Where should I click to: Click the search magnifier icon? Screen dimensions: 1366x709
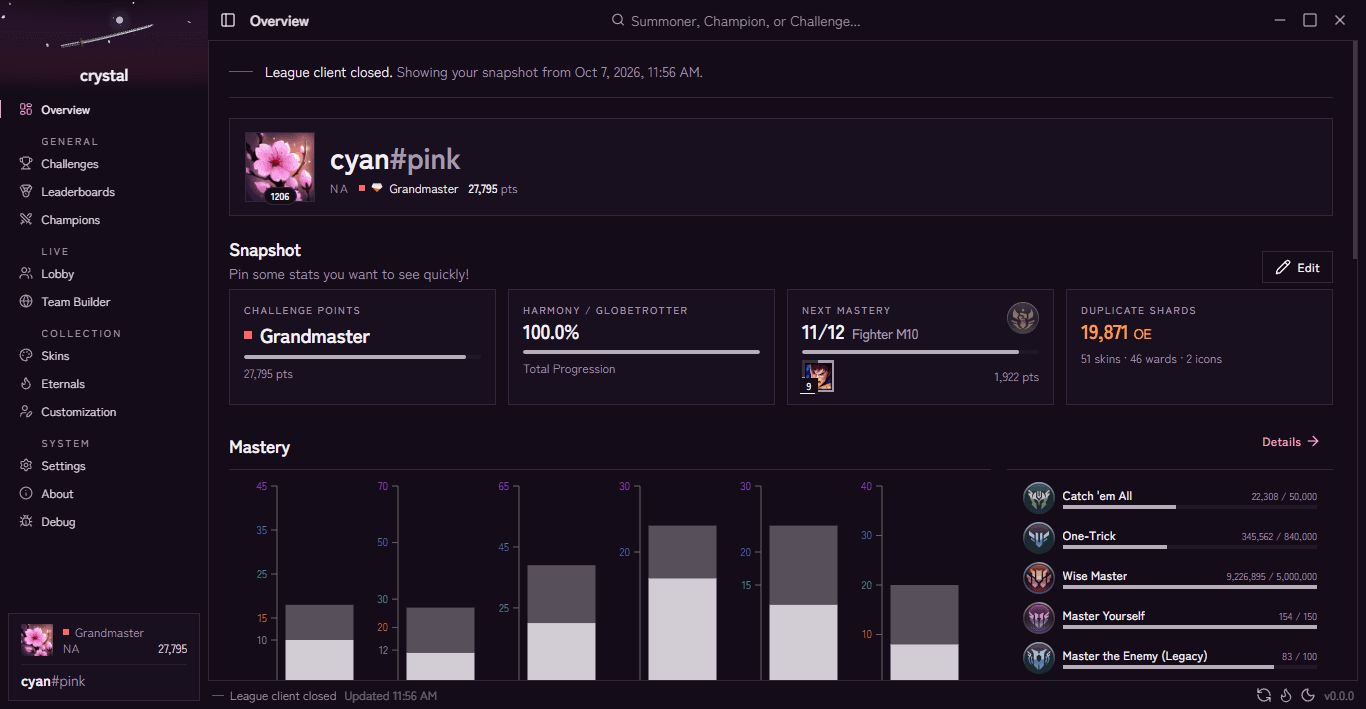tap(619, 21)
